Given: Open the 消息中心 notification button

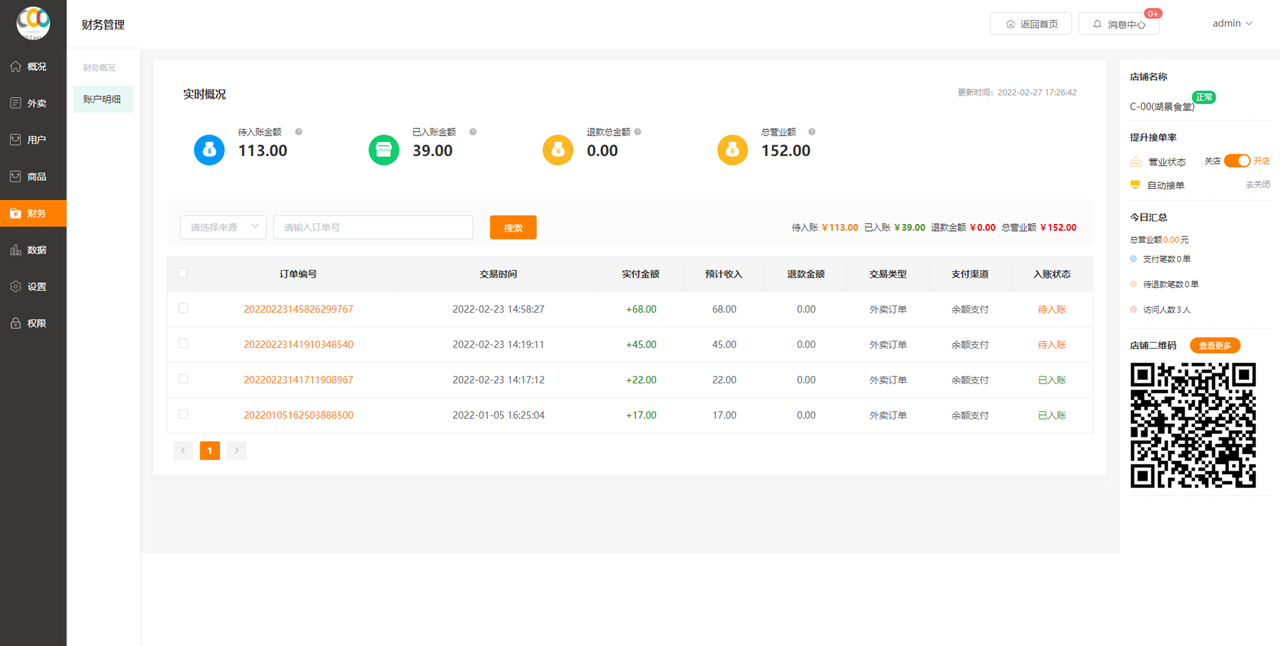Looking at the screenshot, I should point(1118,24).
